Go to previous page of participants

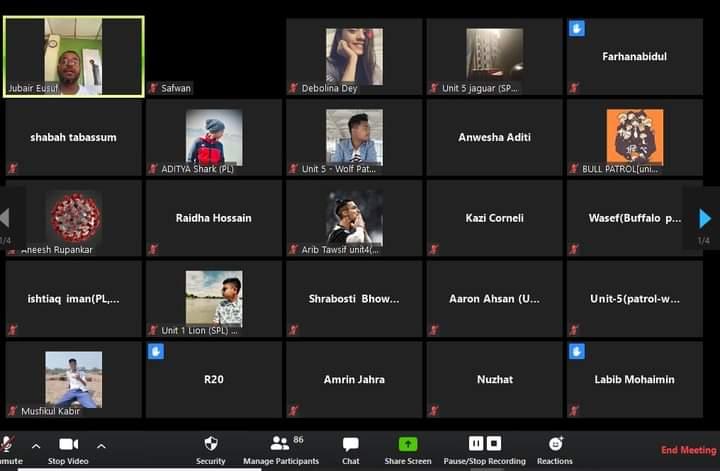(x=6, y=218)
